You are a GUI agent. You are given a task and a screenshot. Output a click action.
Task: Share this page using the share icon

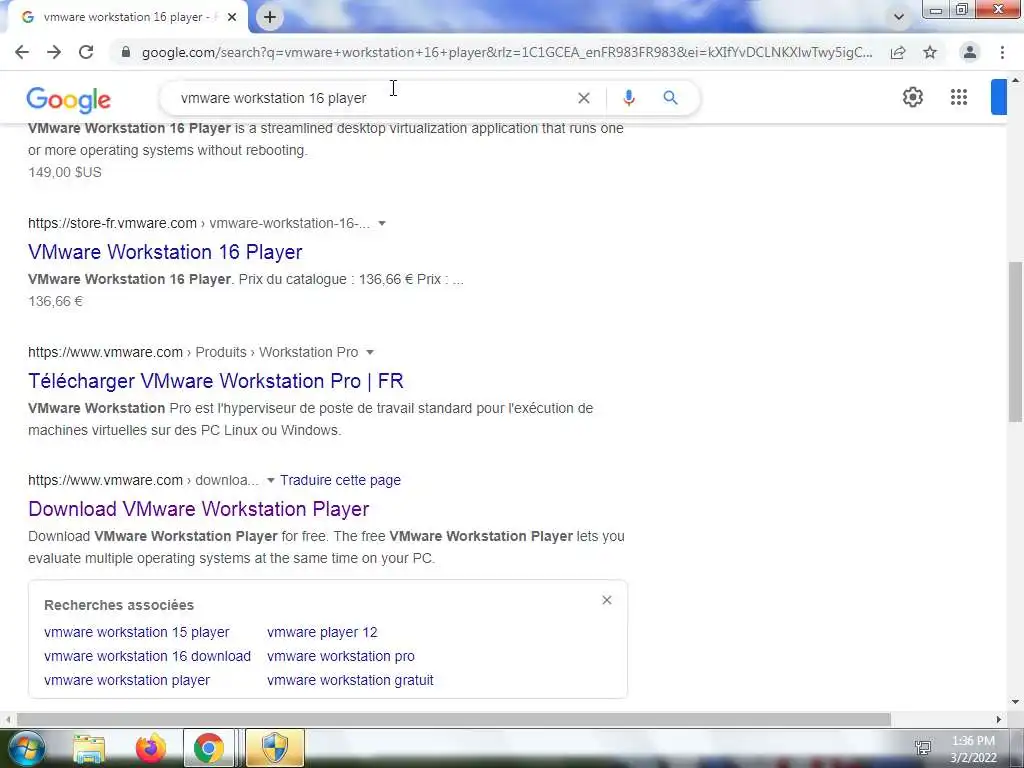[898, 52]
